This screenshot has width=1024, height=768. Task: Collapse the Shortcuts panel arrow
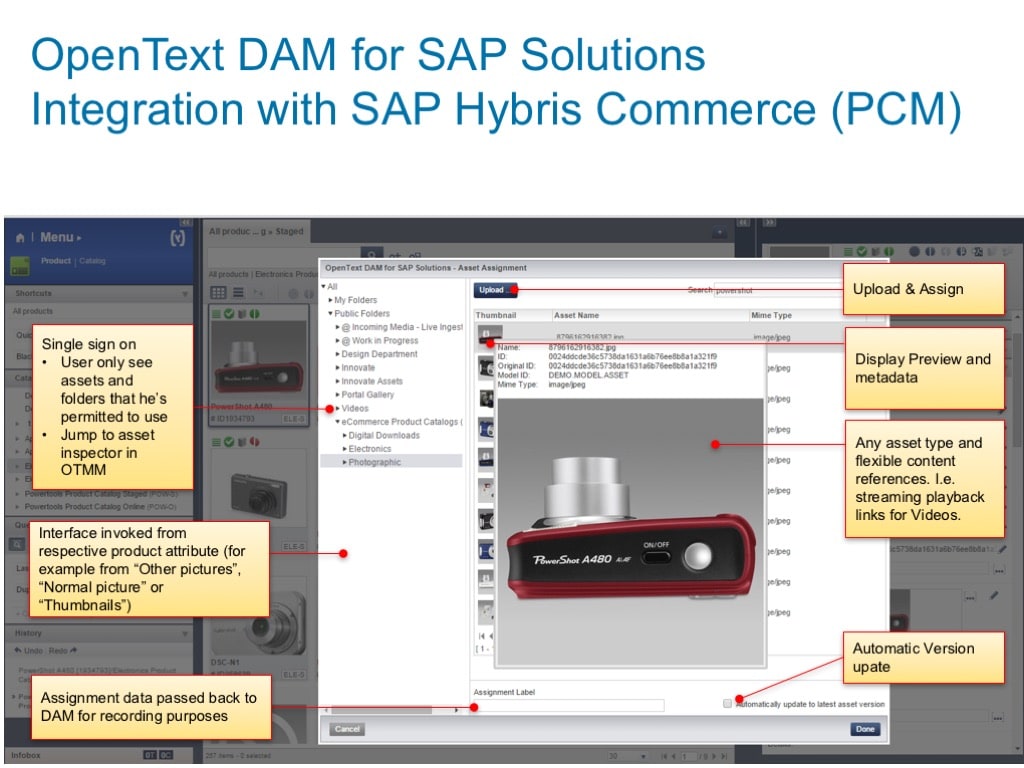(x=184, y=294)
